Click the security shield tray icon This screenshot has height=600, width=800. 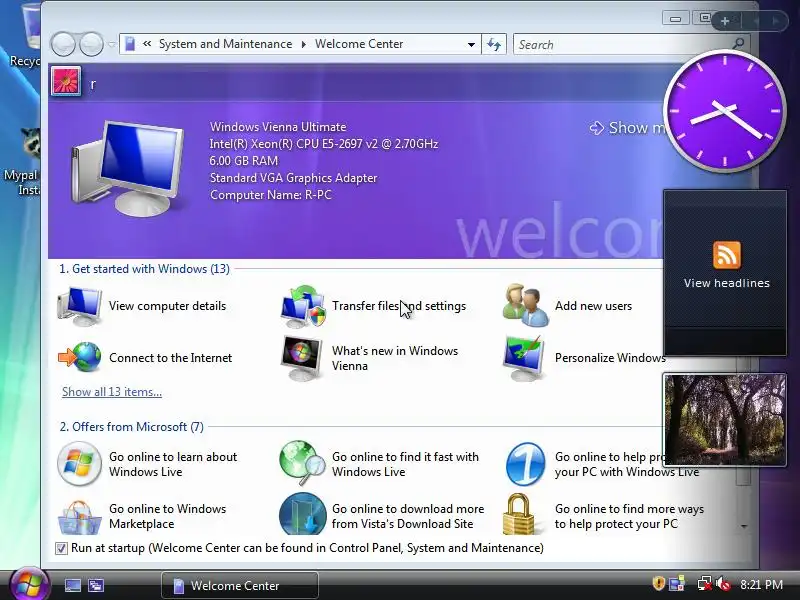pos(658,583)
